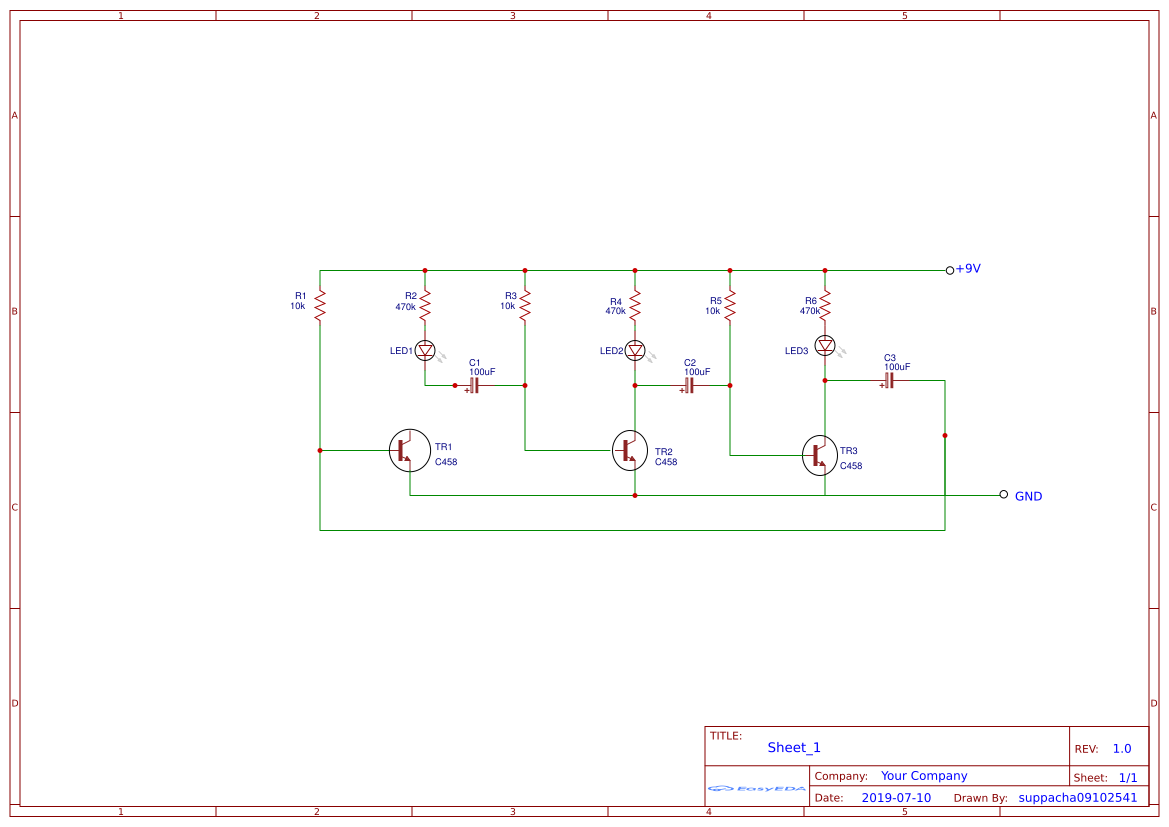Click the Sheet_1 title text
Screen dimensions: 1169x827
794,747
